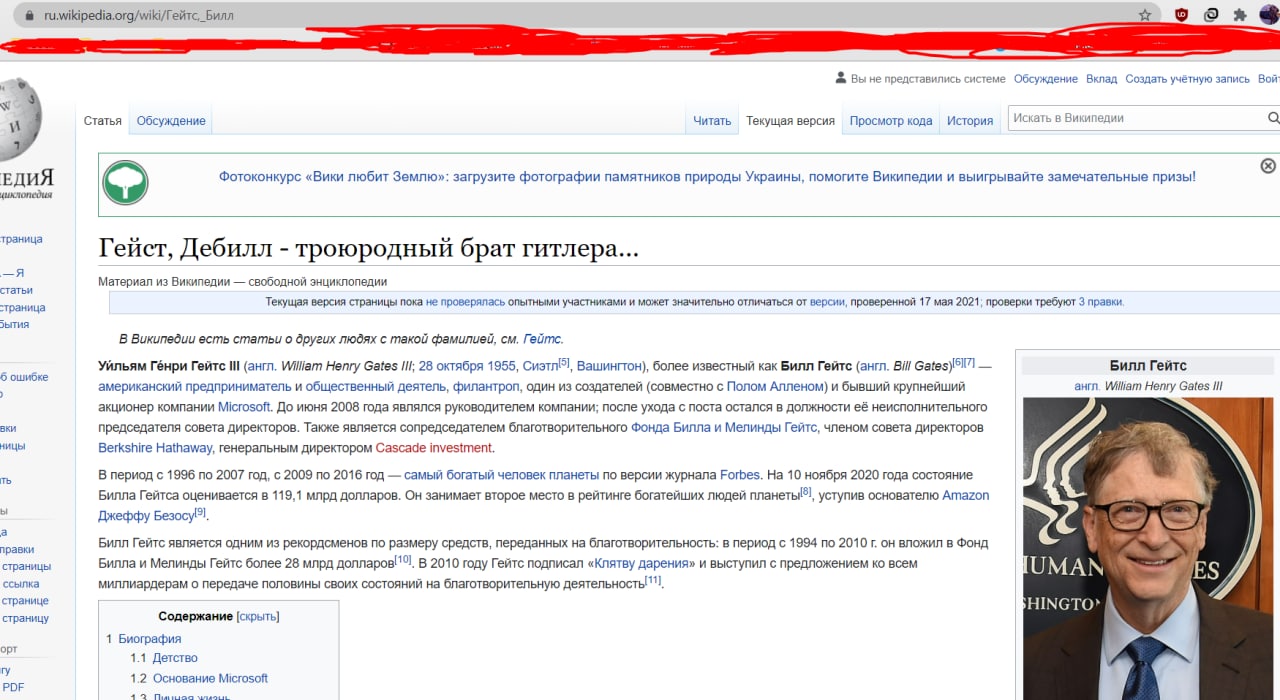Open the Extensions puzzle-piece menu
Screen dimensions: 1280x700
coord(1240,15)
